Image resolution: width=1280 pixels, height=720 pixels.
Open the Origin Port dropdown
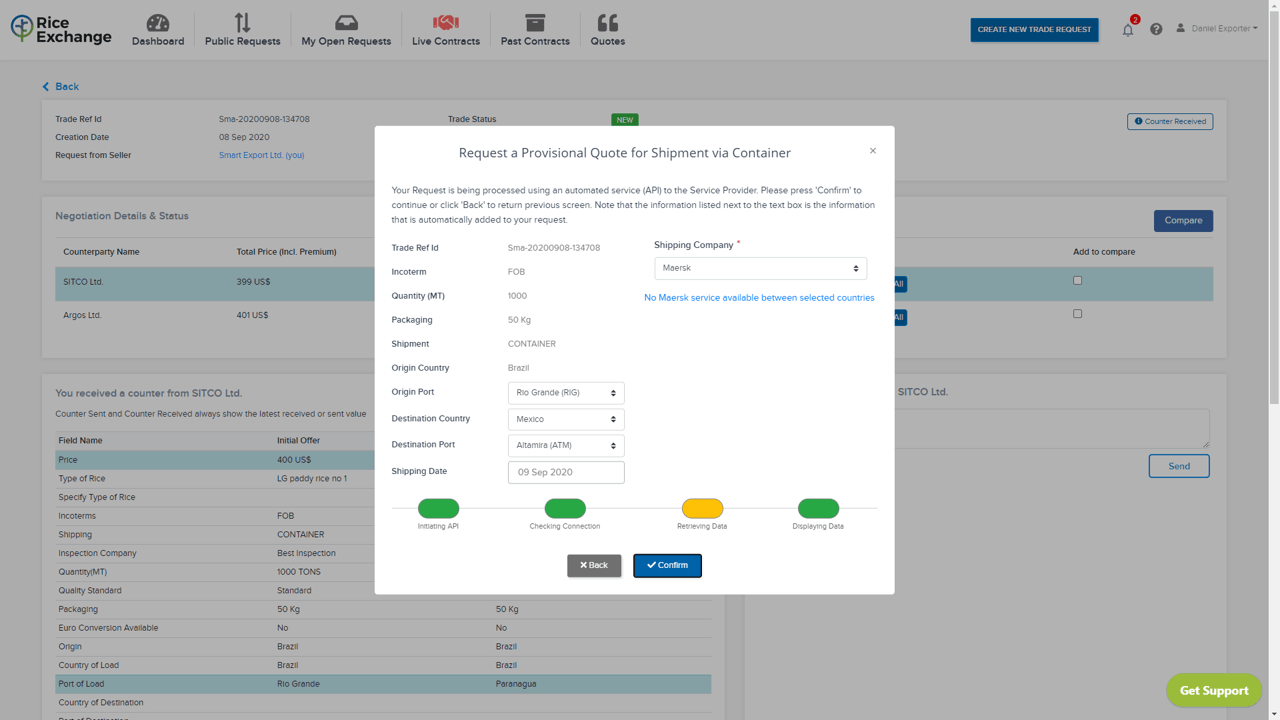[x=566, y=393]
